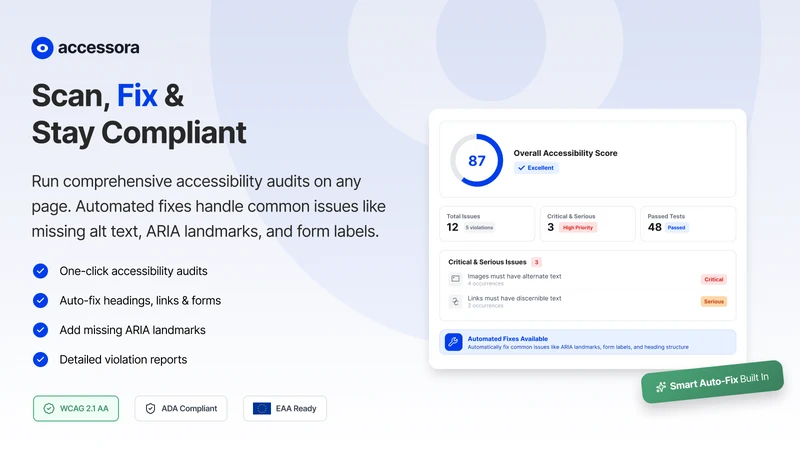Open the Total Issues card showing 12
Image resolution: width=800 pixels, height=450 pixels.
(x=487, y=223)
